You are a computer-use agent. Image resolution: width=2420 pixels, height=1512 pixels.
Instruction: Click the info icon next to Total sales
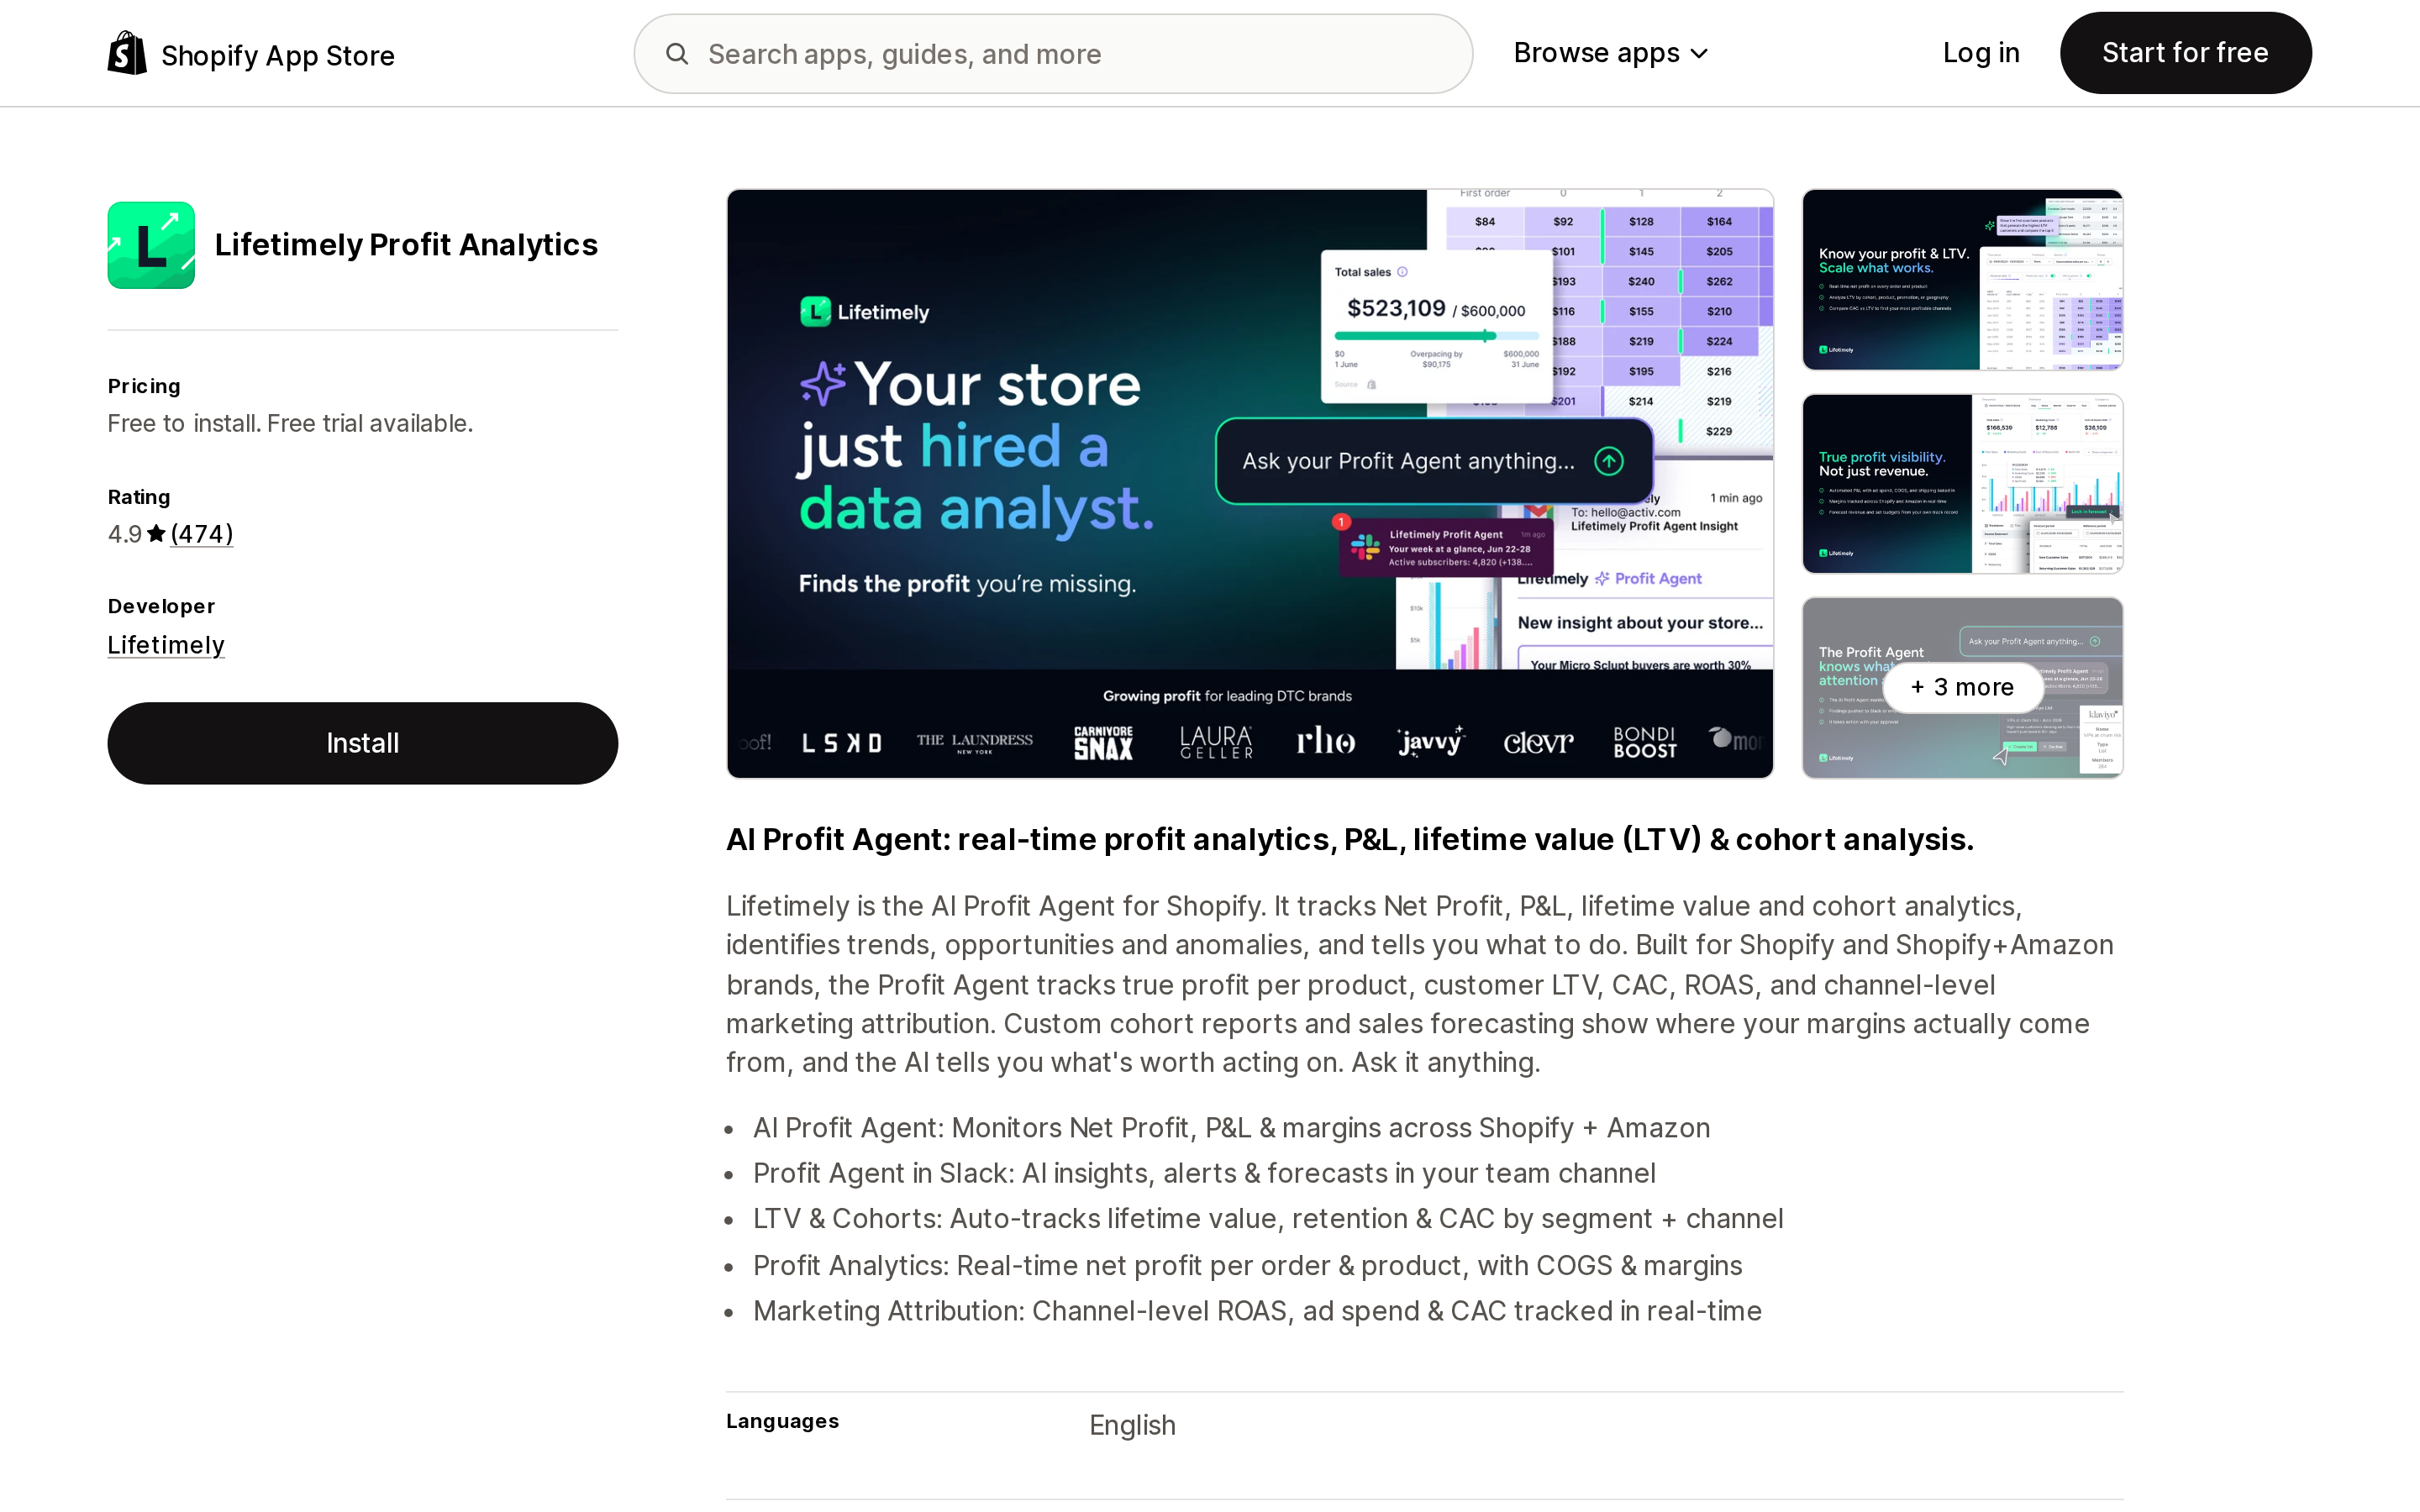pyautogui.click(x=1402, y=272)
